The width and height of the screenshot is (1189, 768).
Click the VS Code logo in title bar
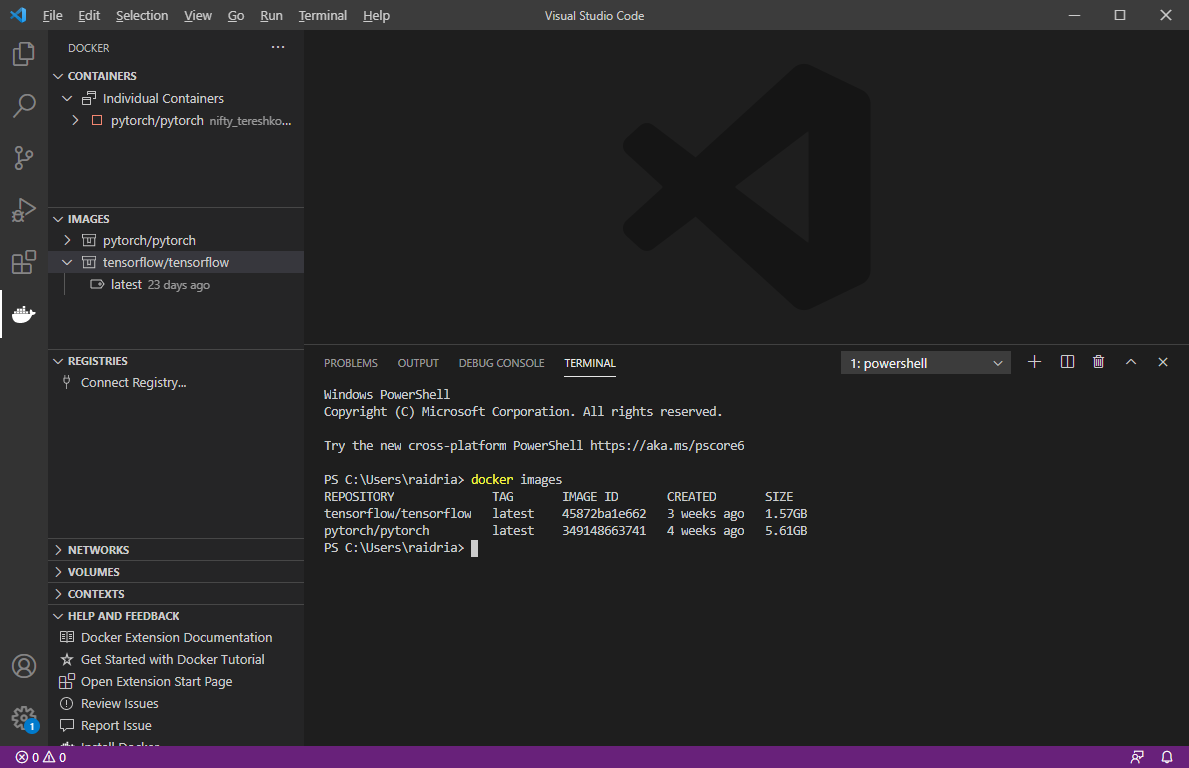pyautogui.click(x=18, y=15)
